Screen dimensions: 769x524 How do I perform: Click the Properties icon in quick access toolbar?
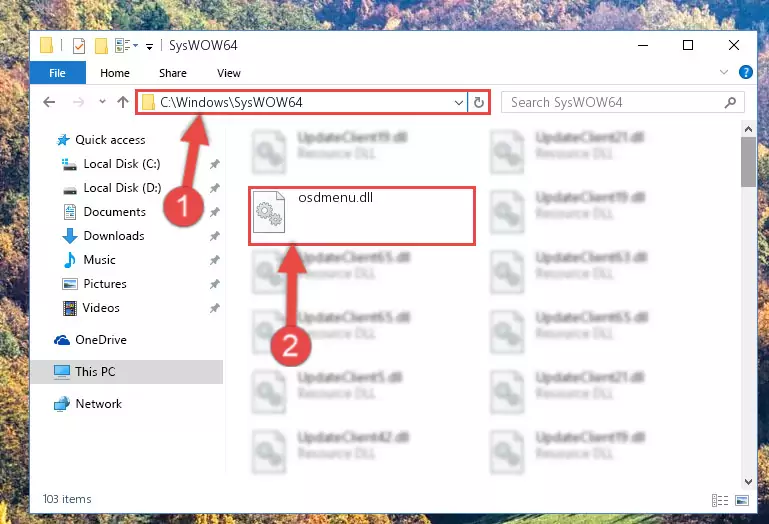[78, 46]
